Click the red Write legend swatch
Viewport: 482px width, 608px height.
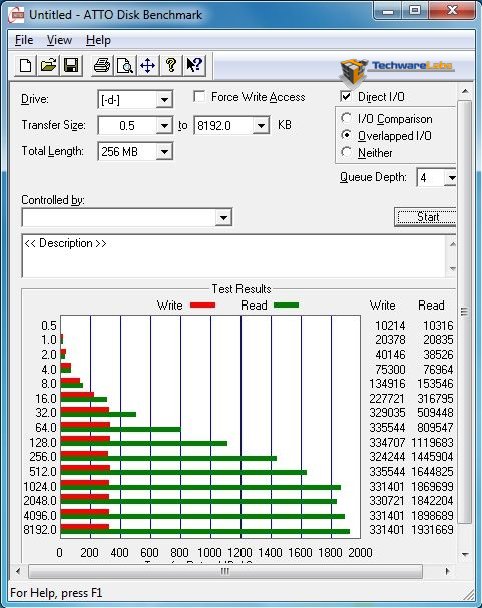(202, 305)
